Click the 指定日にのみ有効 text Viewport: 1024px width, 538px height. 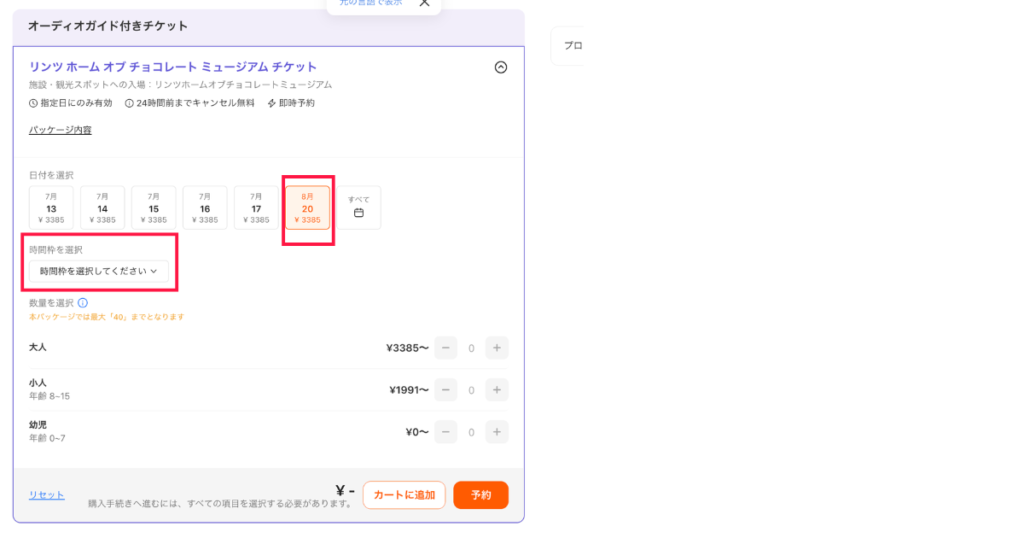pos(76,103)
